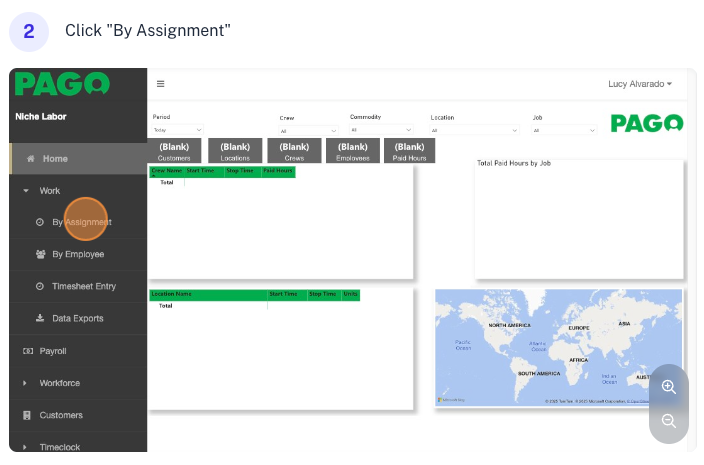
Task: Select By Assignment in the sidebar
Action: pos(81,222)
